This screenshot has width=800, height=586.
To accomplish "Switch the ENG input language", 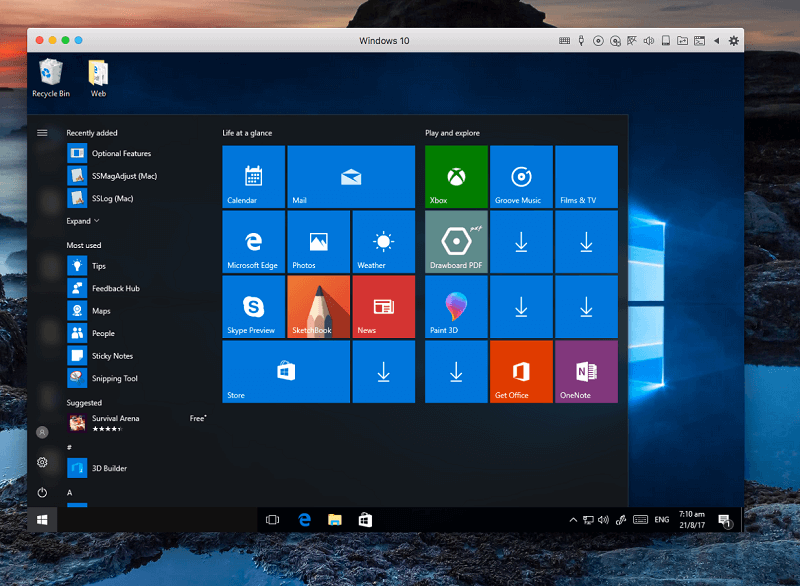I will (x=662, y=520).
